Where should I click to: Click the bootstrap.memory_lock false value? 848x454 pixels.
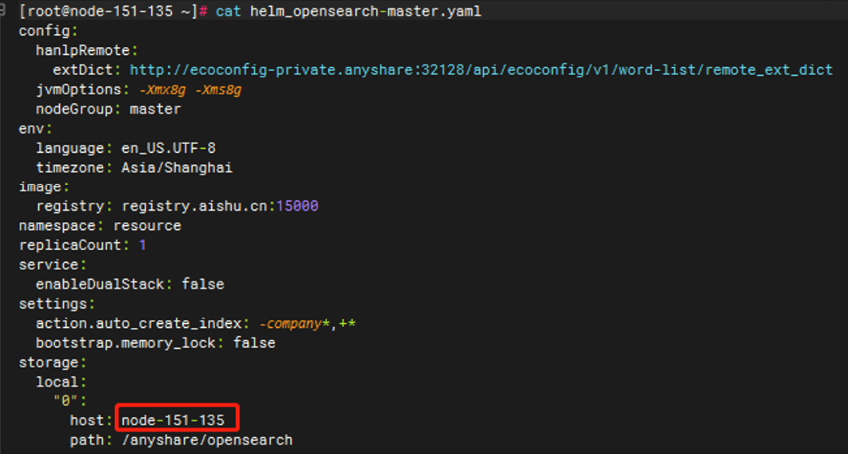(254, 343)
